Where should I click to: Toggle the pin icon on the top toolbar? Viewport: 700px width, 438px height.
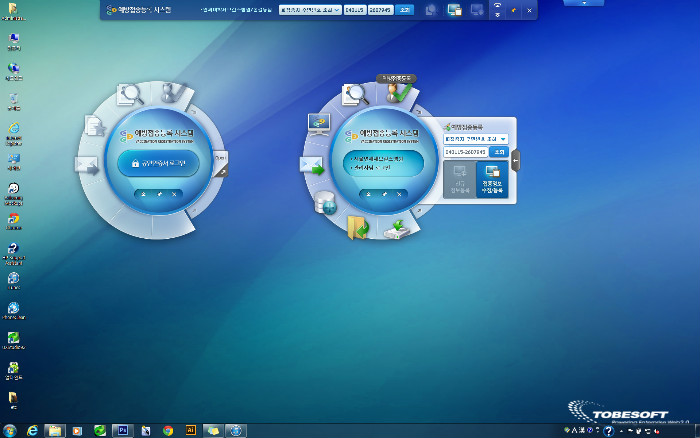(x=513, y=10)
